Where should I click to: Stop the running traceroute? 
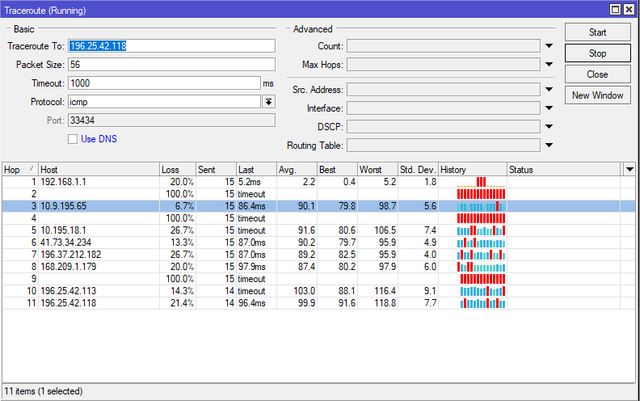pyautogui.click(x=598, y=53)
